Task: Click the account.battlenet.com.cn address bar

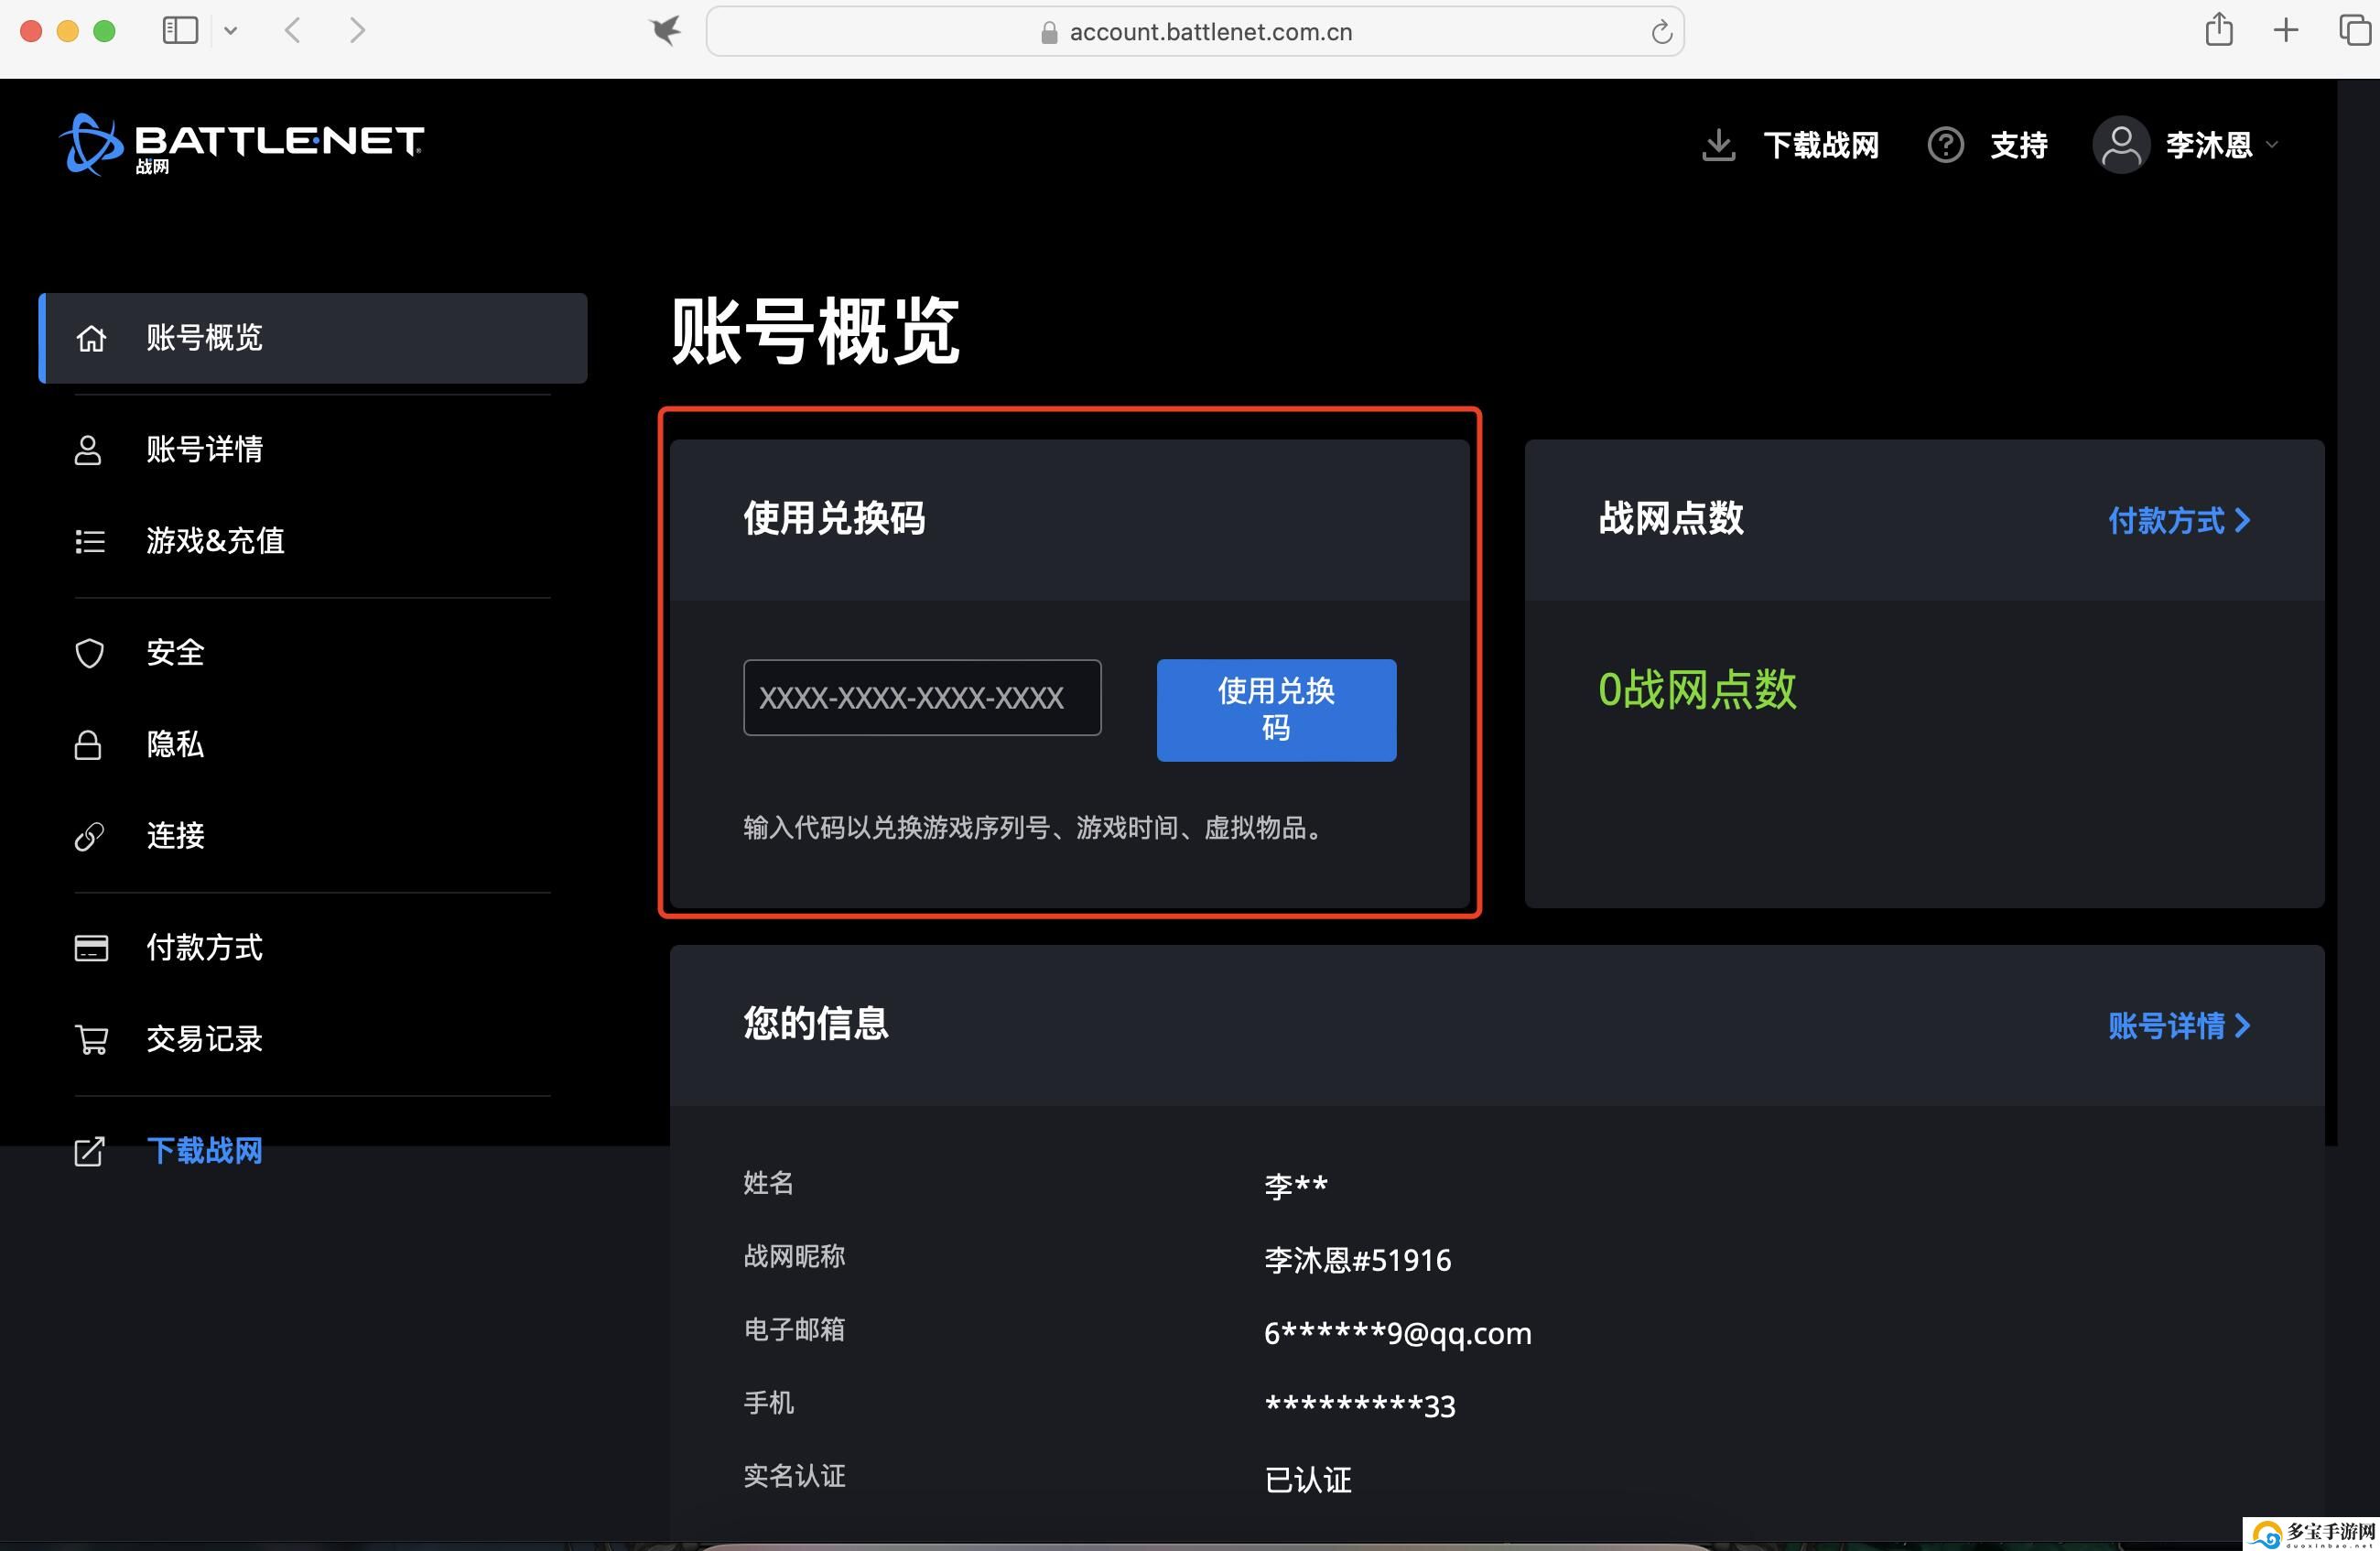Action: point(1195,32)
